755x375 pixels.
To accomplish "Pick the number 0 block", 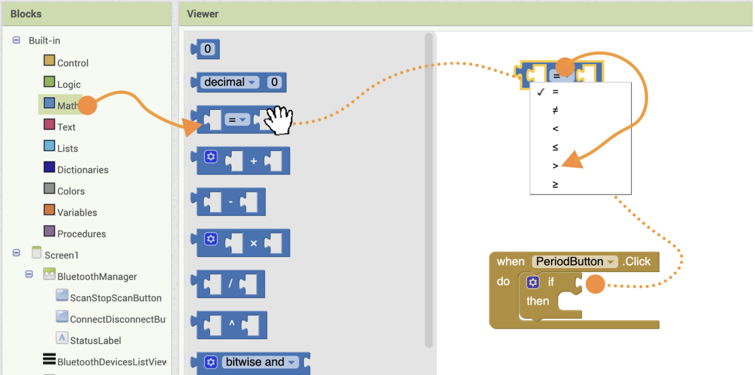I will 206,49.
